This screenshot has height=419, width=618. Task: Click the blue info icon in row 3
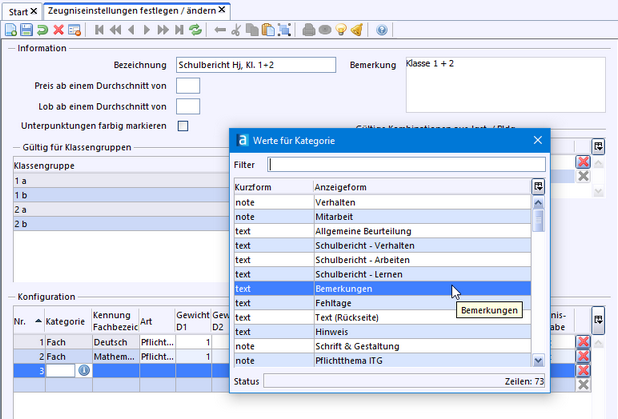coord(84,371)
